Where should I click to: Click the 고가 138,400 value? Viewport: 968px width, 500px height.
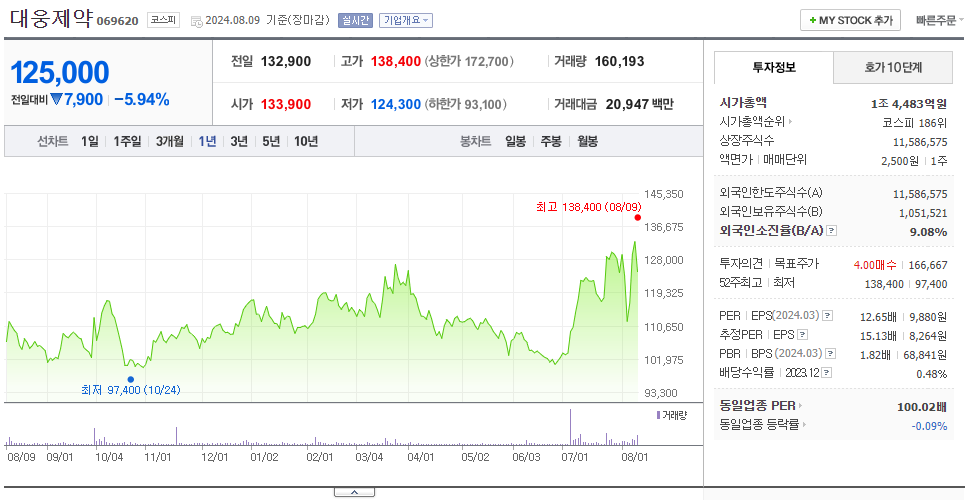click(x=396, y=62)
